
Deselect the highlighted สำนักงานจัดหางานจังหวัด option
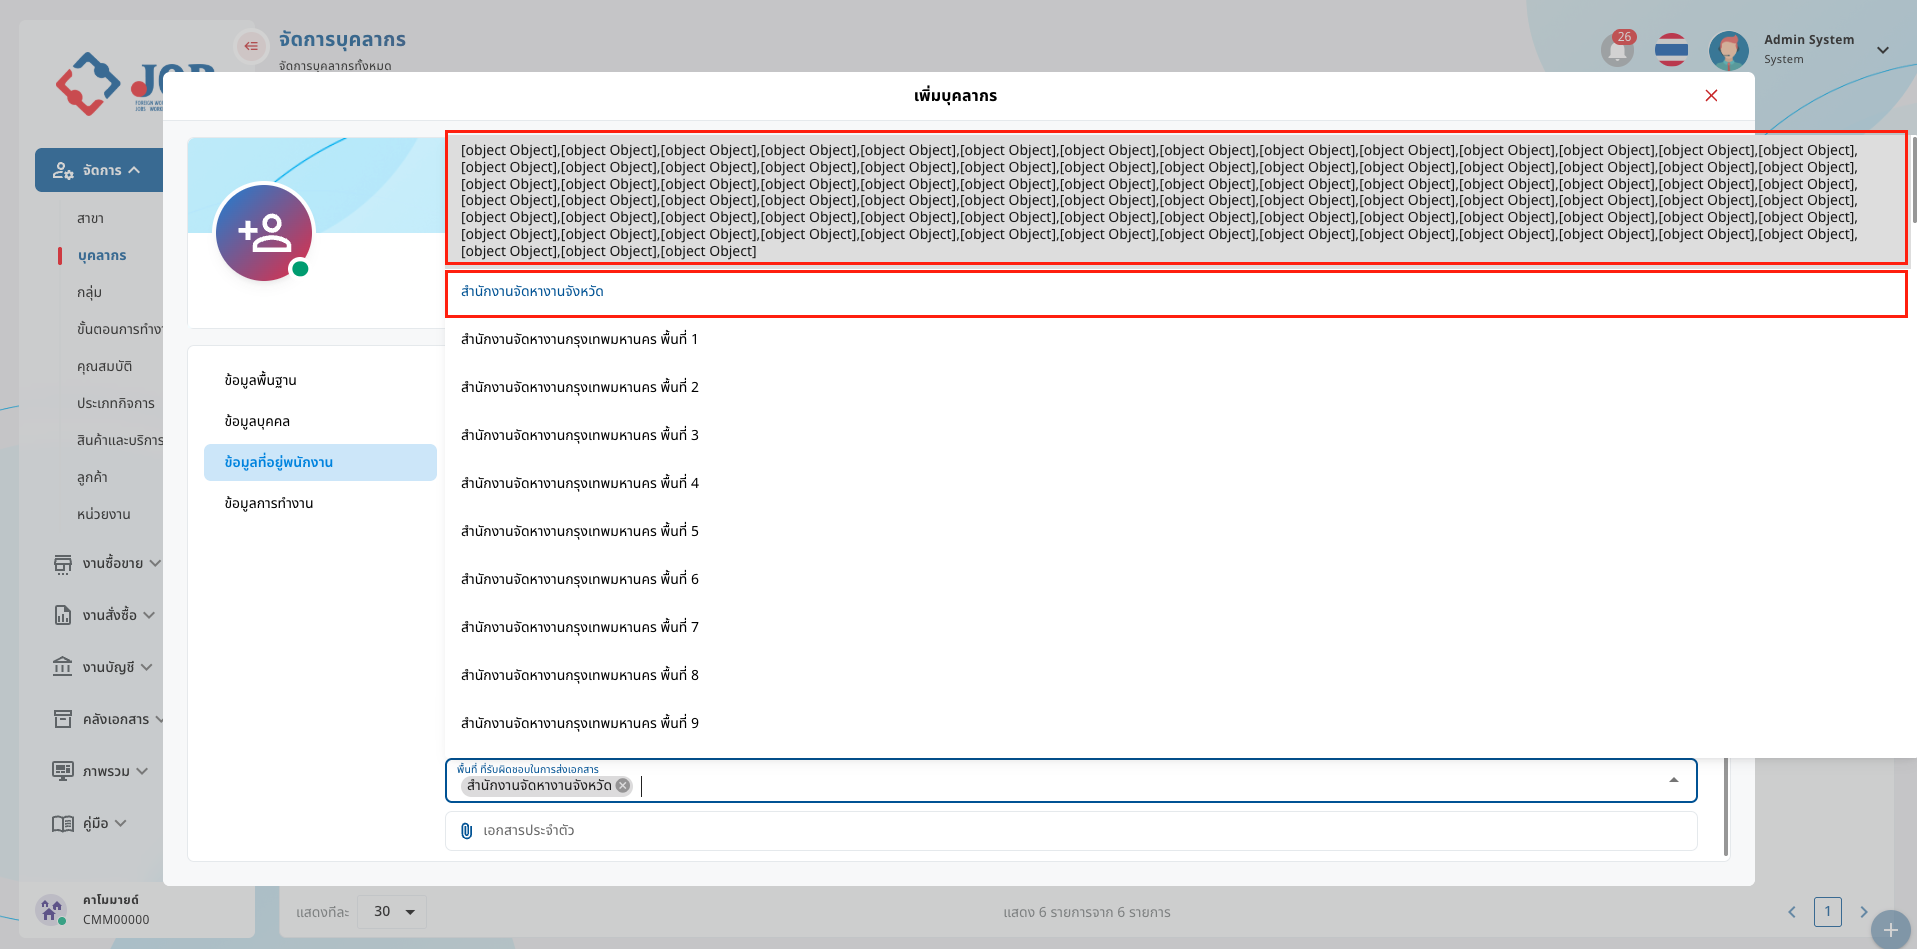(x=532, y=292)
